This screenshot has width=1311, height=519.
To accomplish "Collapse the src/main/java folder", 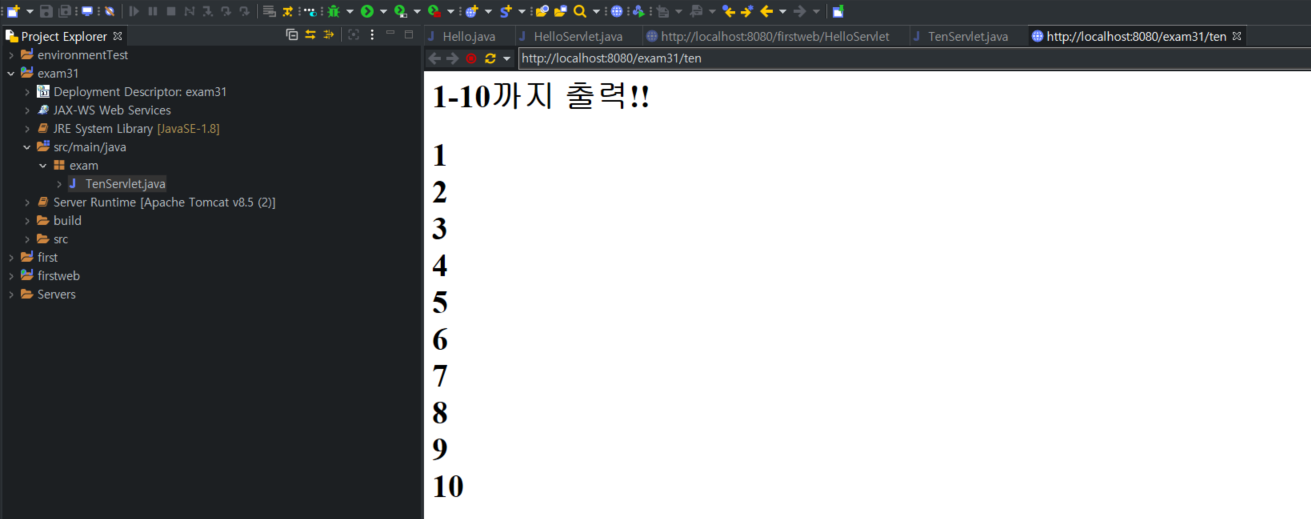I will coord(27,147).
